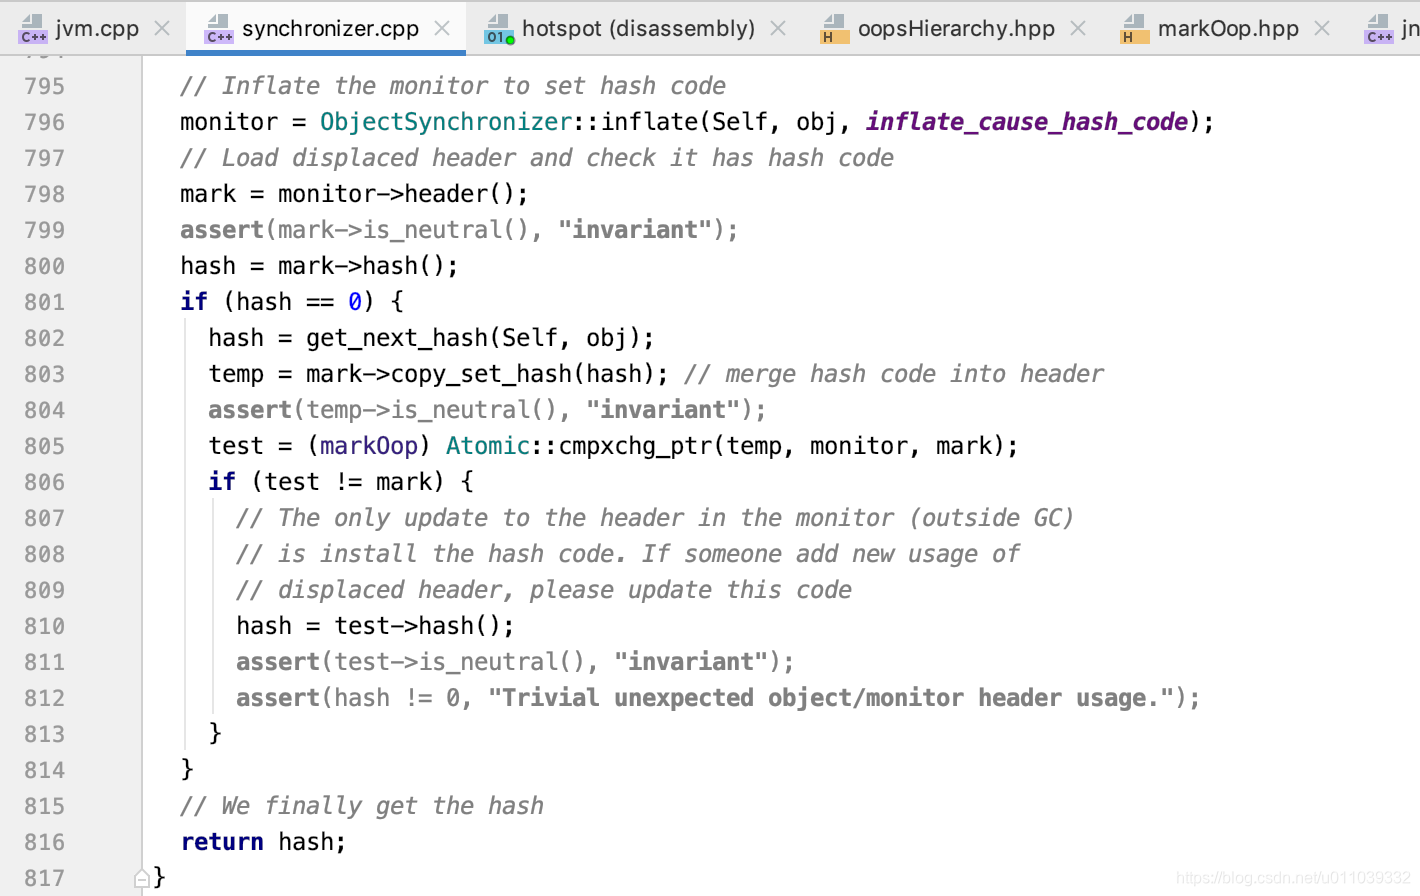The height and width of the screenshot is (896, 1420).
Task: Click the inflate_cause_hash_code argument on line 796
Action: (1025, 121)
